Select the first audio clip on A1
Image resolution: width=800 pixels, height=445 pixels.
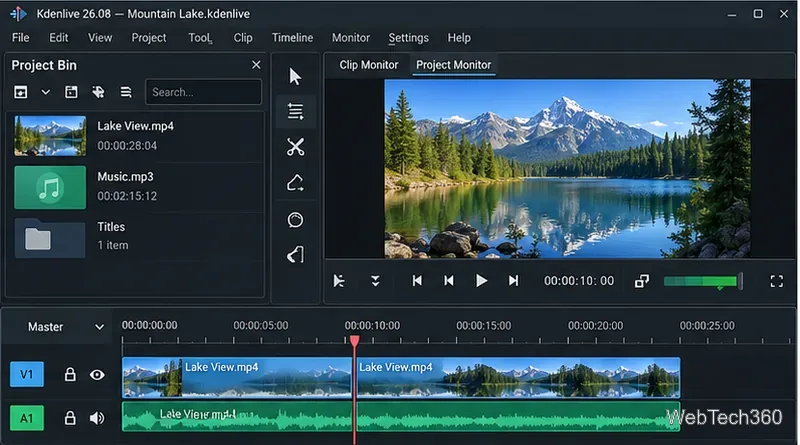[237, 417]
